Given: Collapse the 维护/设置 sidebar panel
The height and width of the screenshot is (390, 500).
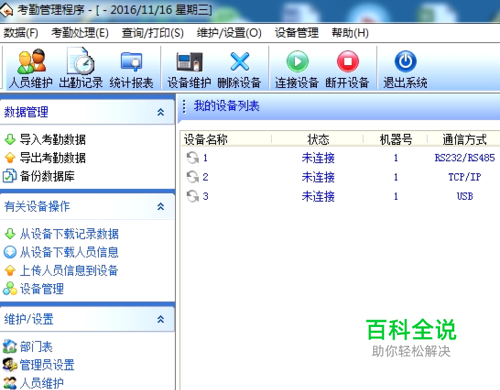Looking at the screenshot, I should (x=161, y=319).
